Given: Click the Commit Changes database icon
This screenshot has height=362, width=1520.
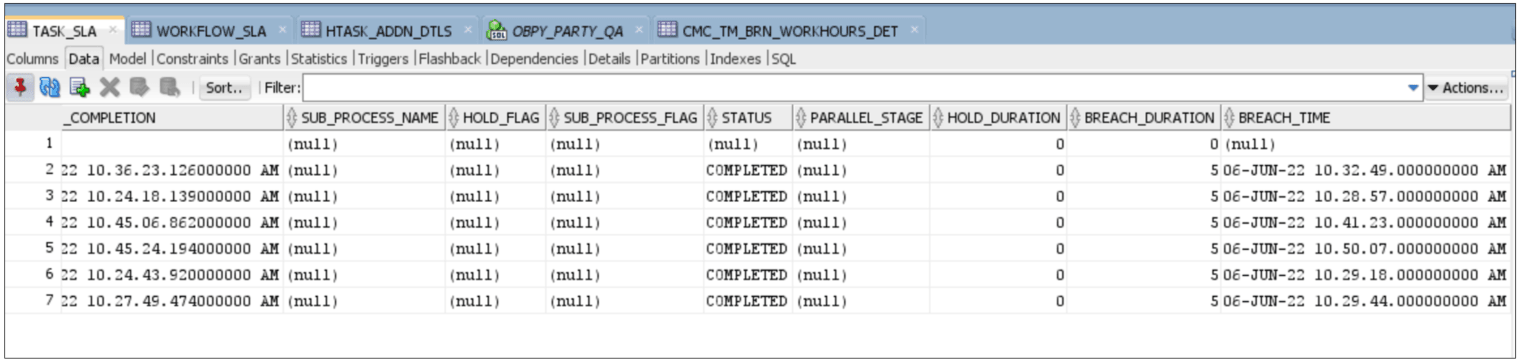Looking at the screenshot, I should [x=139, y=88].
